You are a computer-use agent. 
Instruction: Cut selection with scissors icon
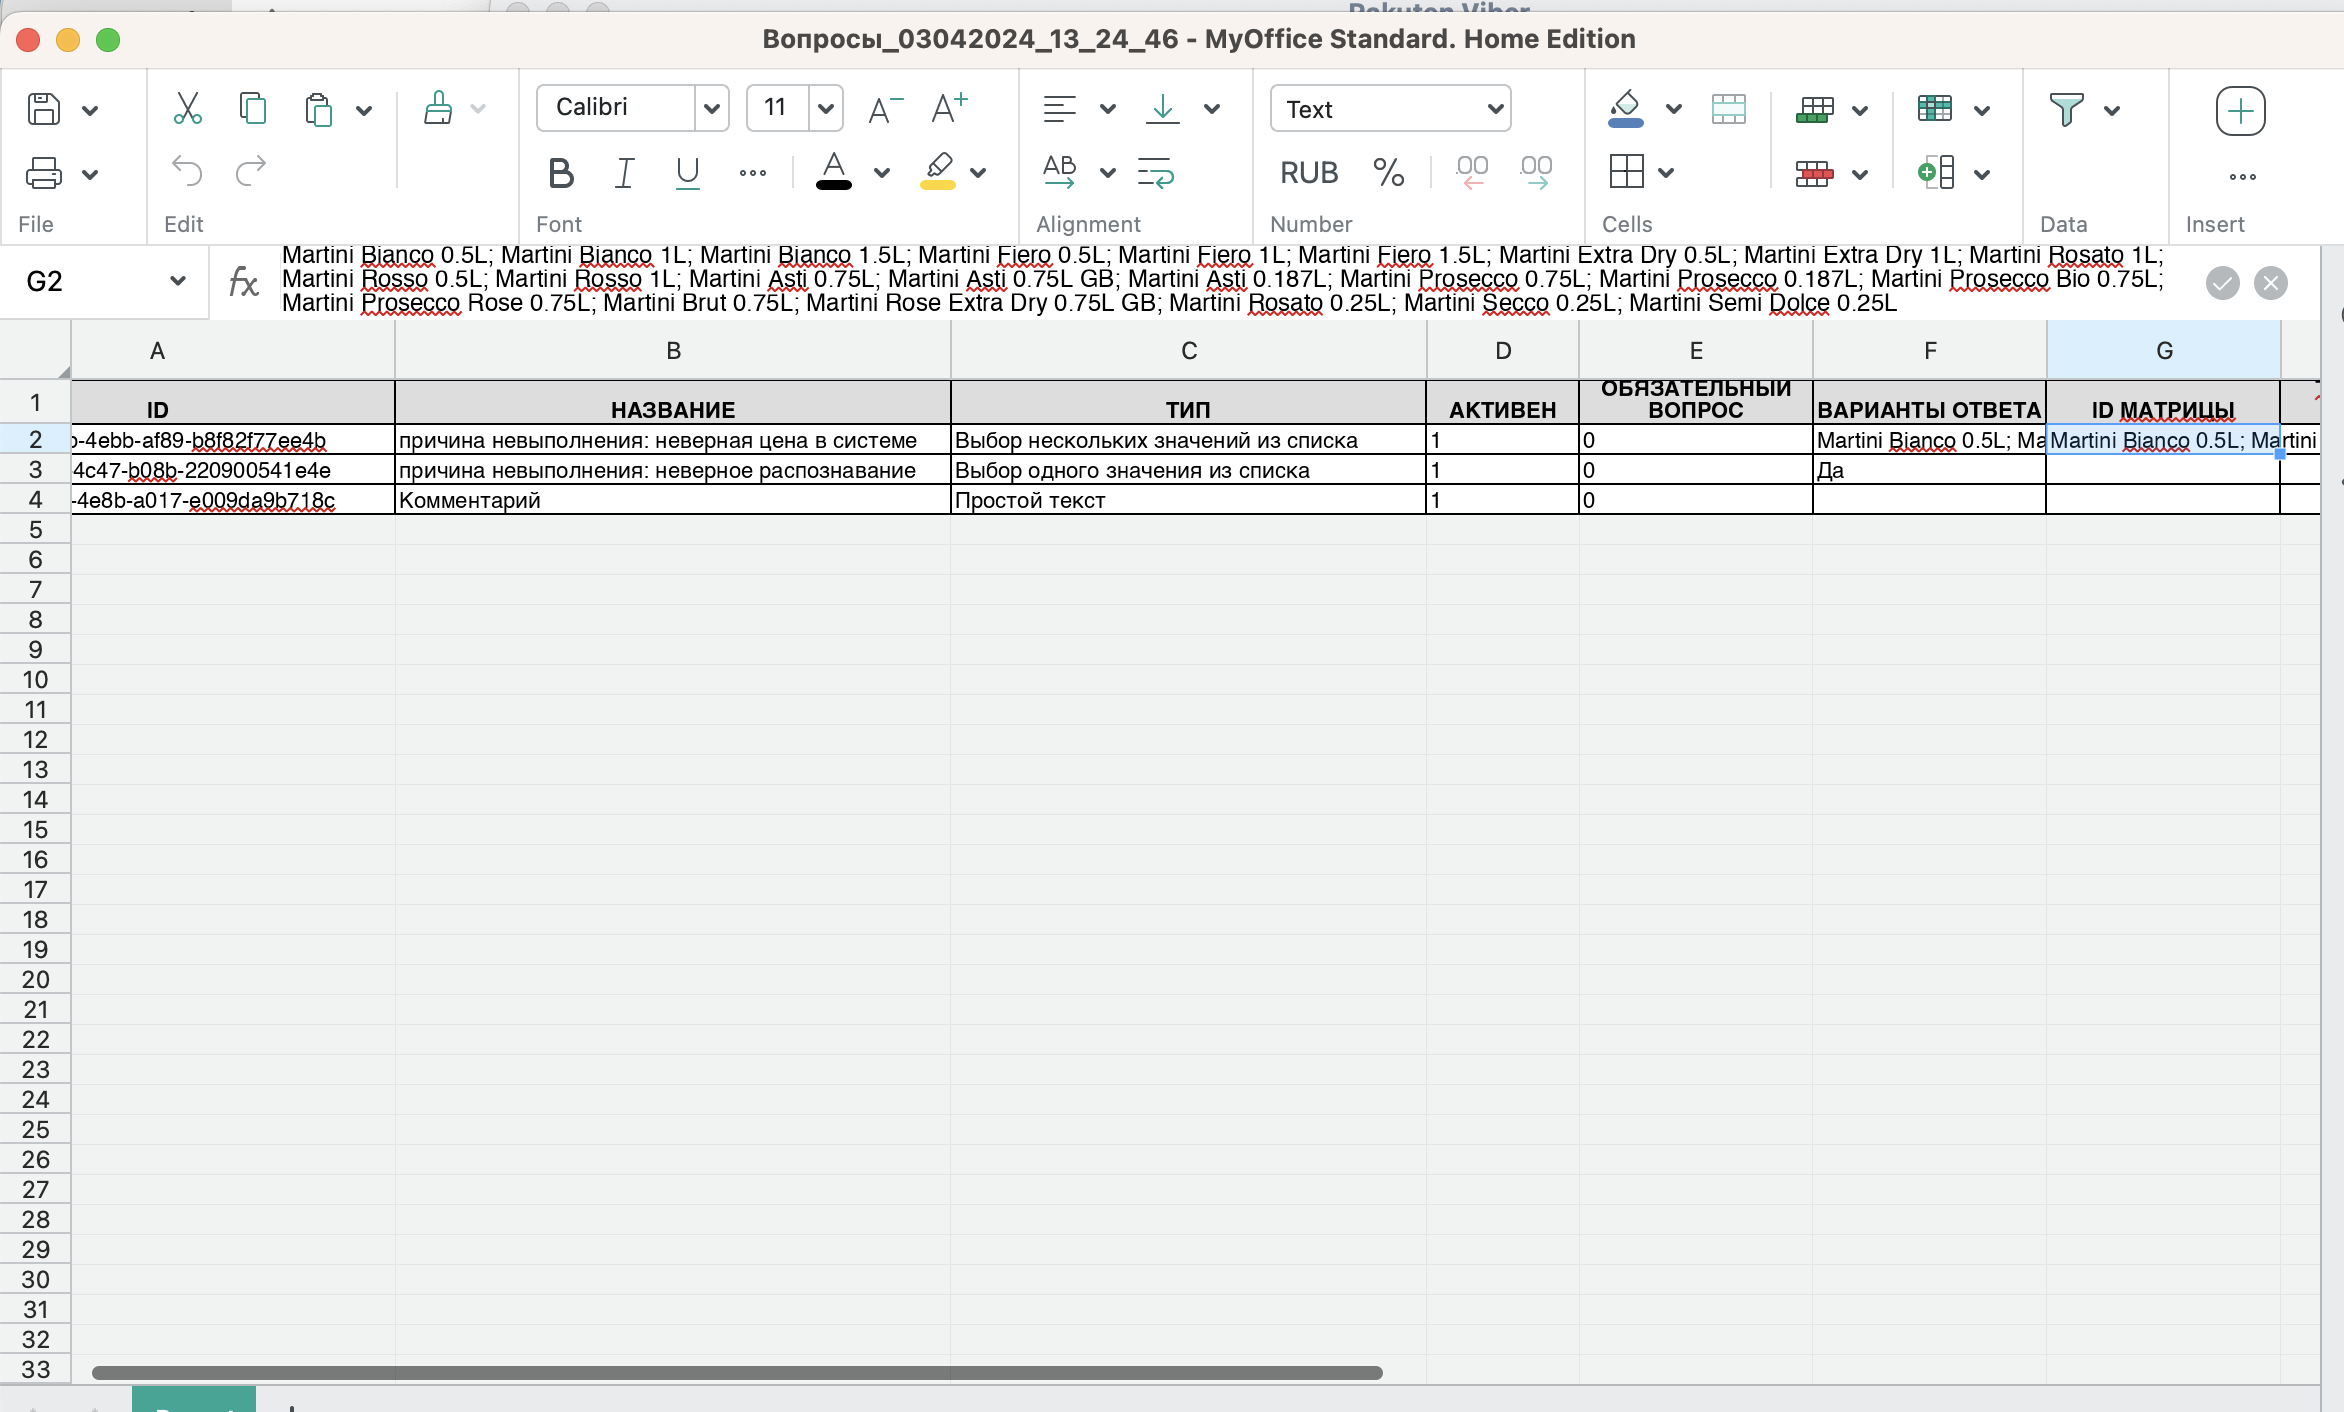[x=187, y=108]
